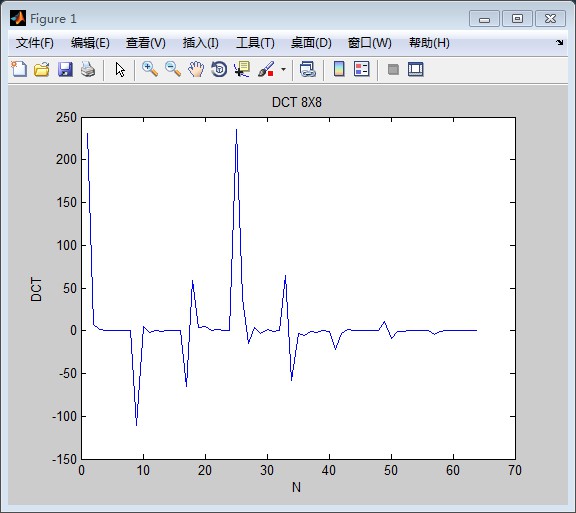Activate the Zoom In magnifier tool

pyautogui.click(x=150, y=69)
